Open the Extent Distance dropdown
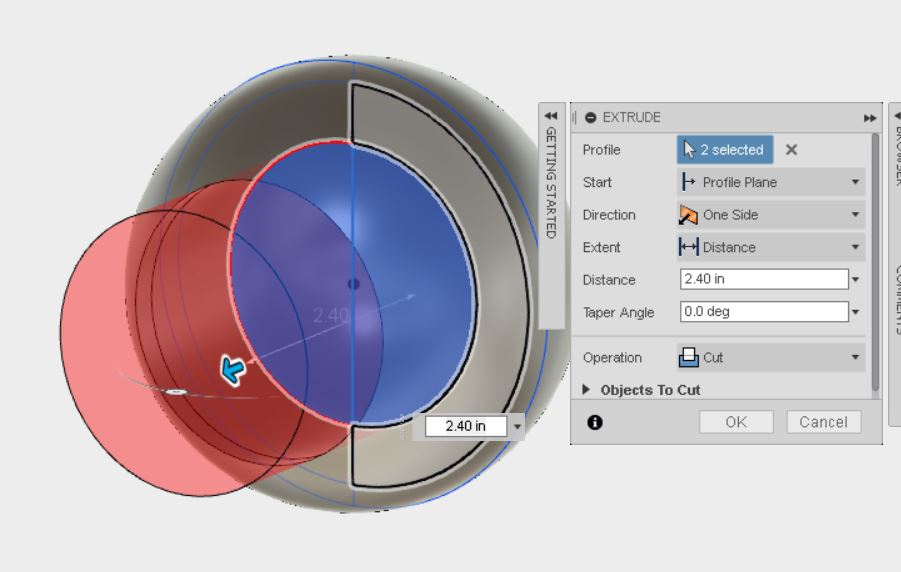This screenshot has height=572, width=901. click(771, 247)
